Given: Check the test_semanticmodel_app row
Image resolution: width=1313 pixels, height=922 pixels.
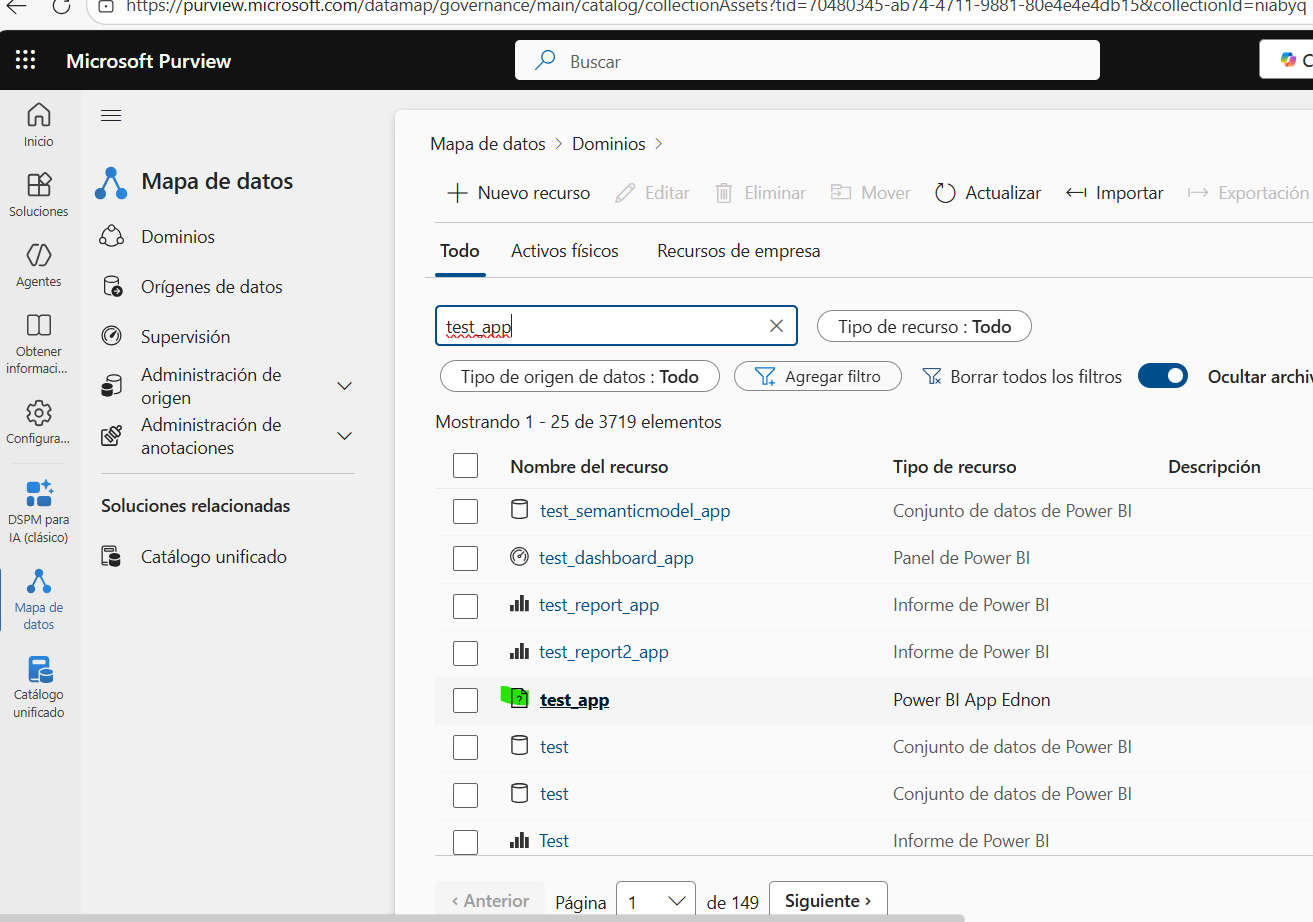Looking at the screenshot, I should tap(465, 511).
